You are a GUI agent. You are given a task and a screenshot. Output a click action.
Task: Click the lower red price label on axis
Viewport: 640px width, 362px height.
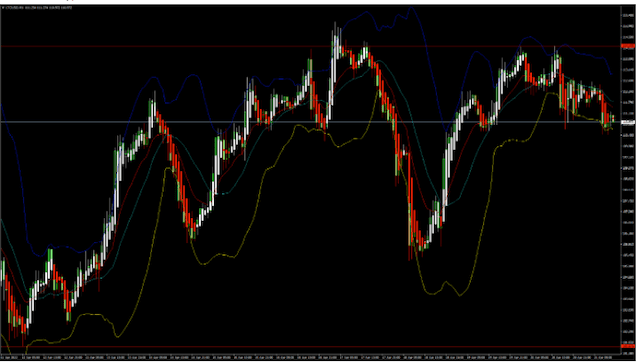click(628, 346)
